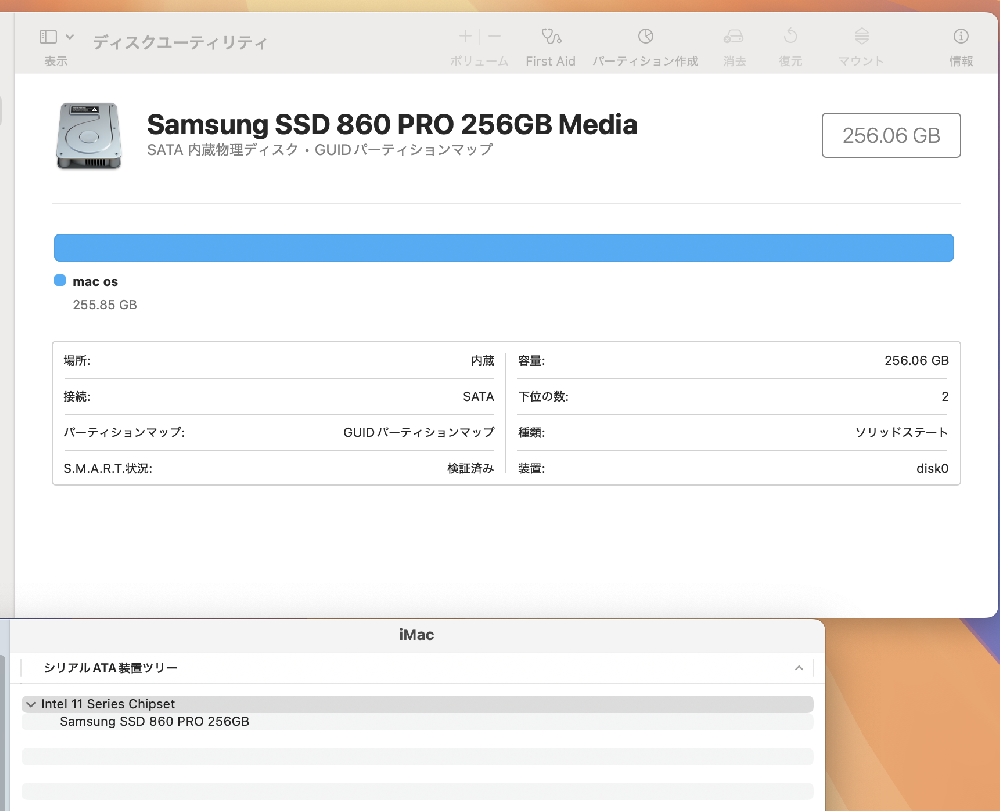Click the hard disk drive image
Image resolution: width=1000 pixels, height=811 pixels.
coord(89,135)
